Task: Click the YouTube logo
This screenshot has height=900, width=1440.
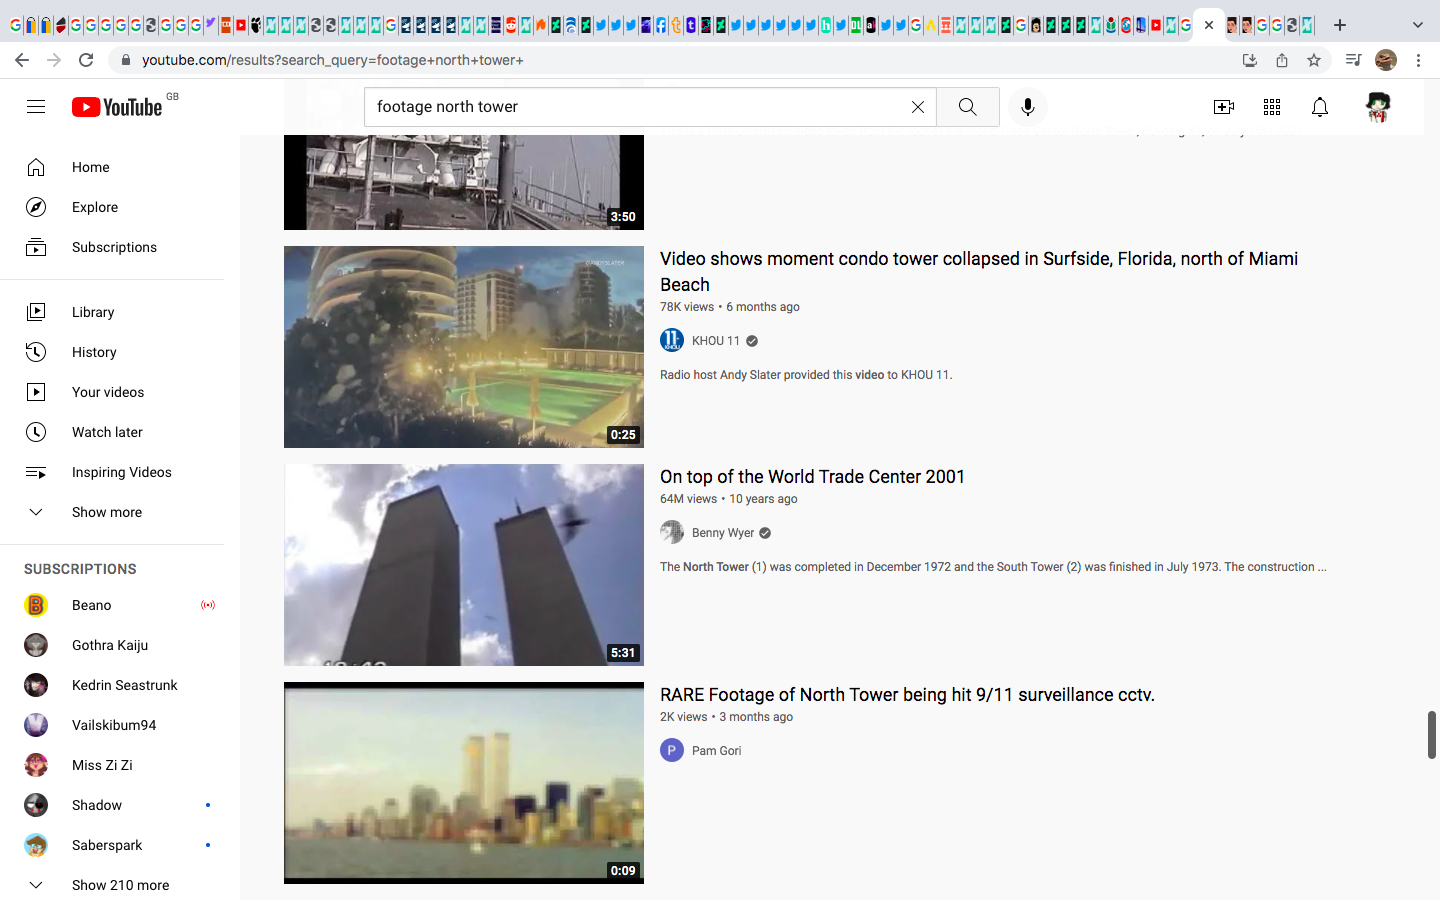Action: 117,107
